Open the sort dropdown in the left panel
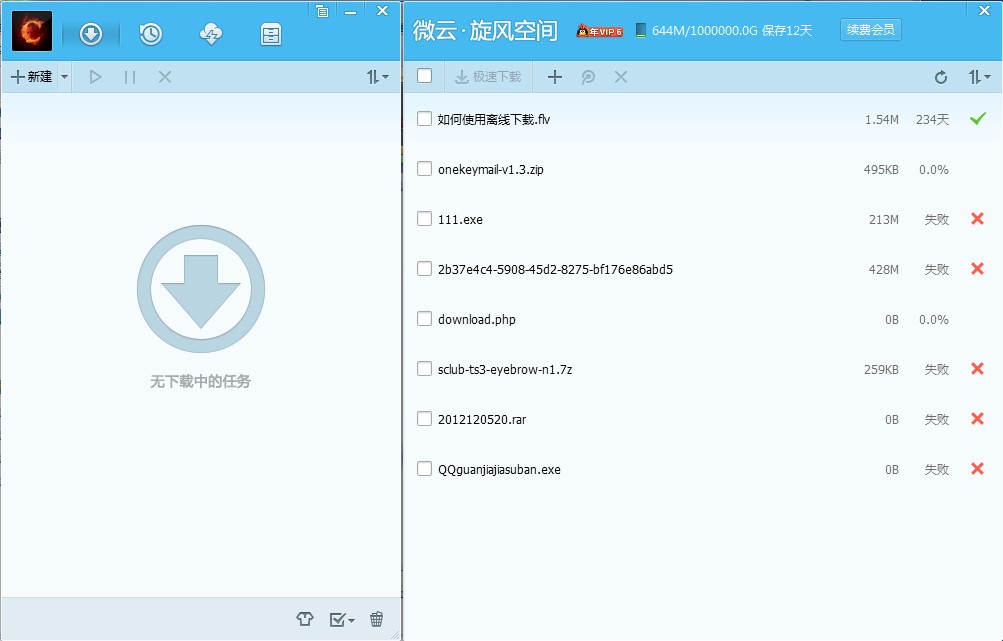The width and height of the screenshot is (1003, 641). 377,76
